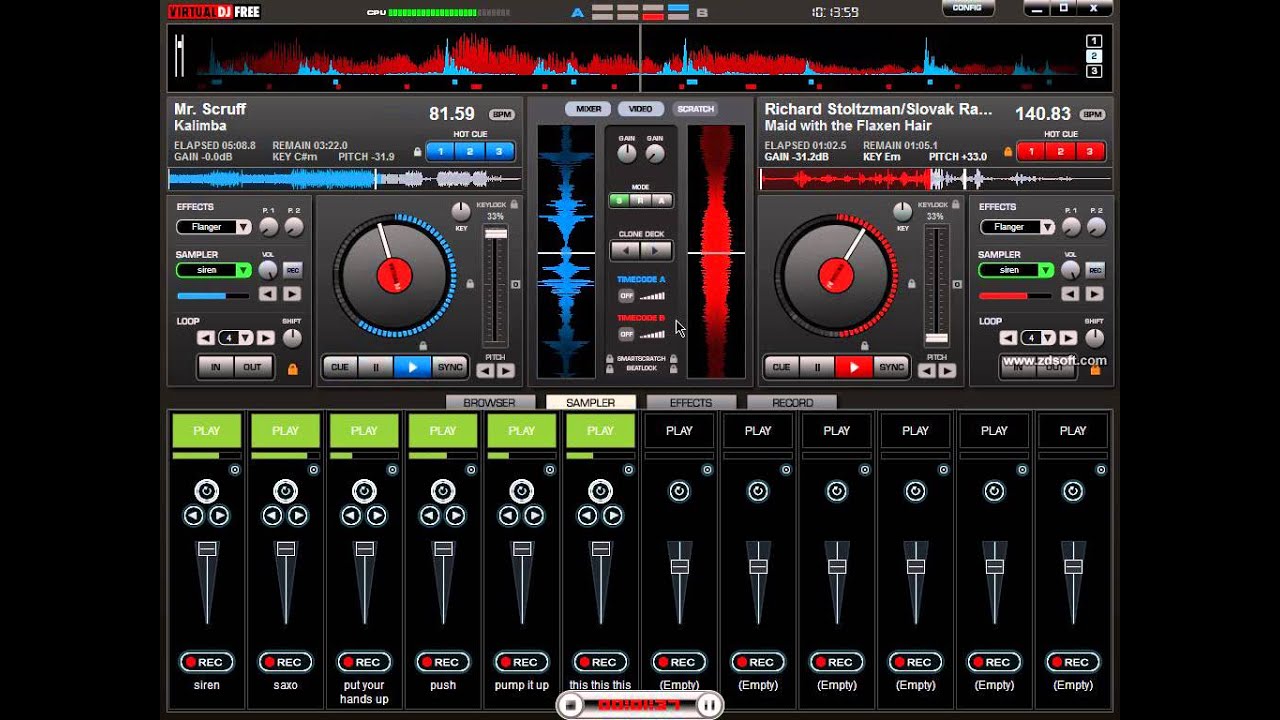Trigger hot cue 3 on right deck
Screen dimensions: 1280x720
point(1090,152)
